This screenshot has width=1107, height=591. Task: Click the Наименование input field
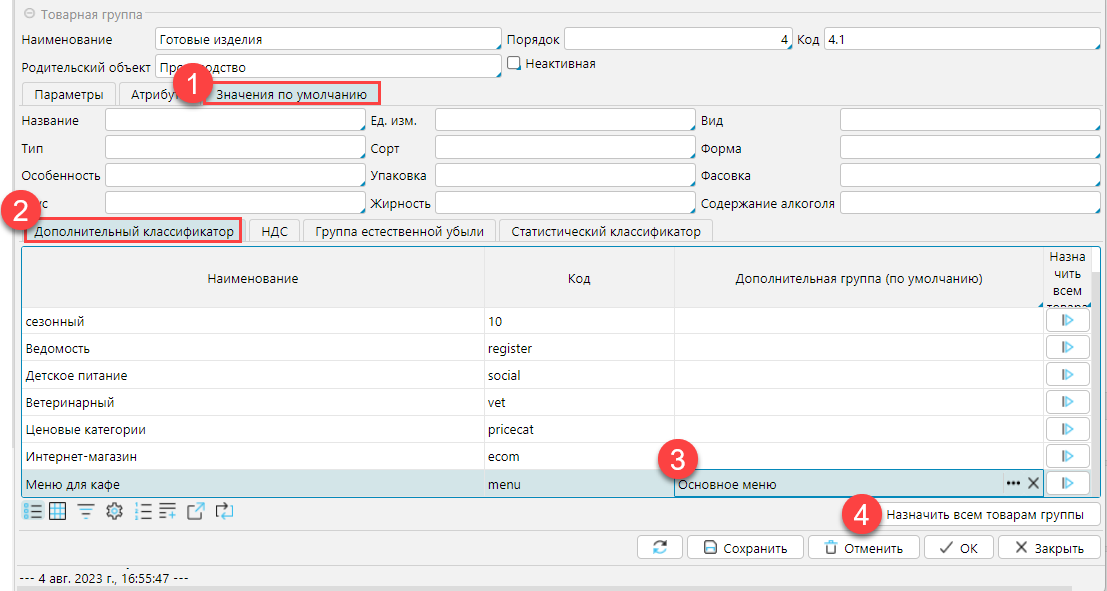pyautogui.click(x=327, y=39)
